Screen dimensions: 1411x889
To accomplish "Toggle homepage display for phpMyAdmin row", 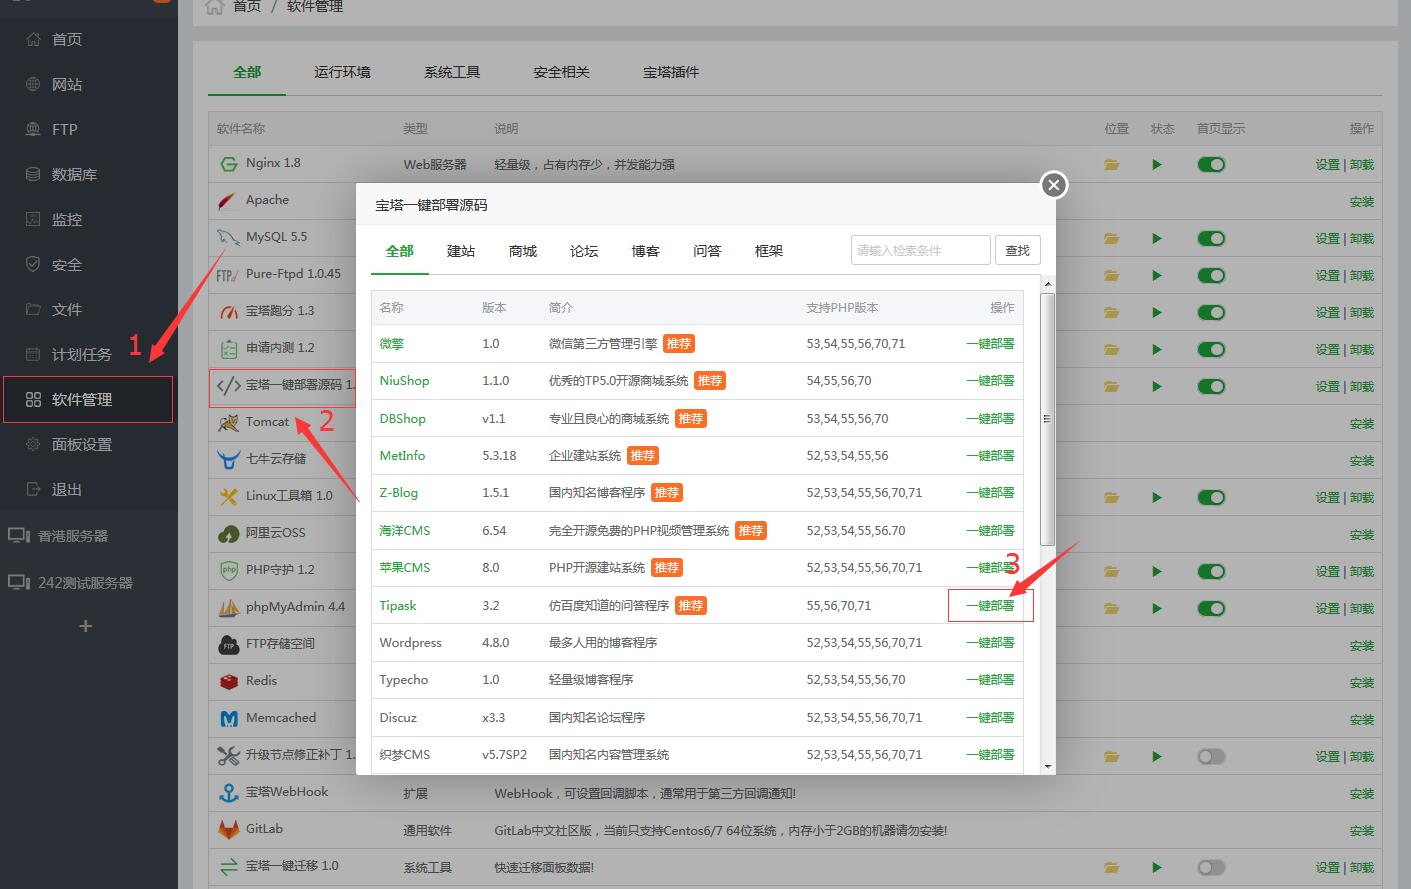I will (x=1211, y=608).
